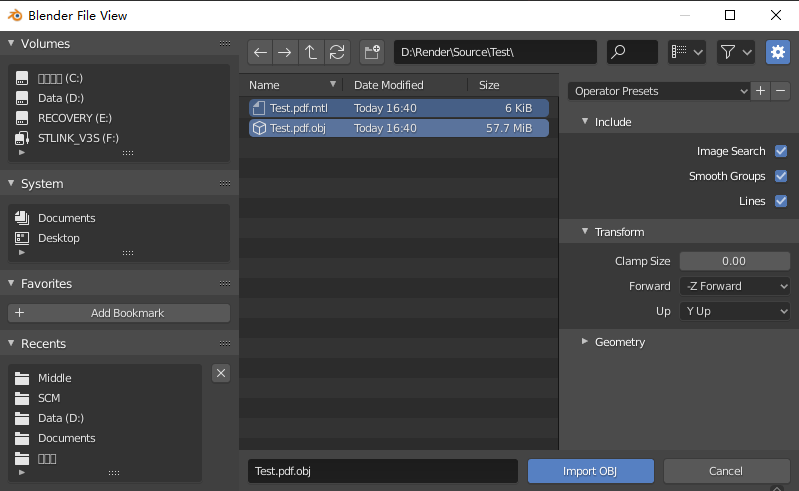
Task: Grab the Recents panel drag handle
Action: click(x=225, y=343)
